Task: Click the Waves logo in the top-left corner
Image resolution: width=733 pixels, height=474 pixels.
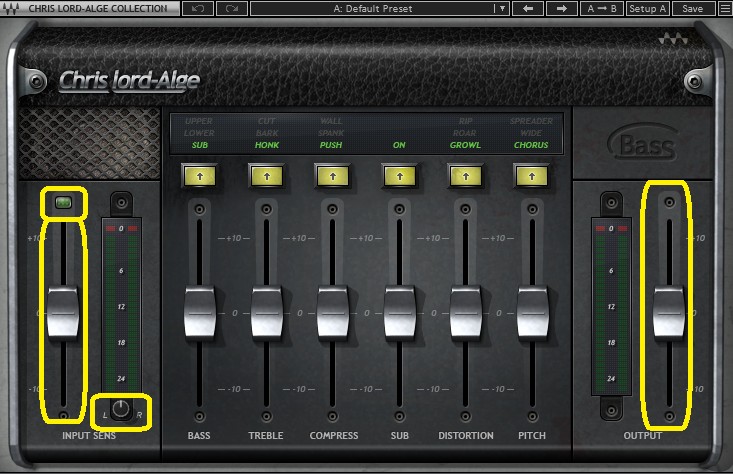Action: (11, 8)
